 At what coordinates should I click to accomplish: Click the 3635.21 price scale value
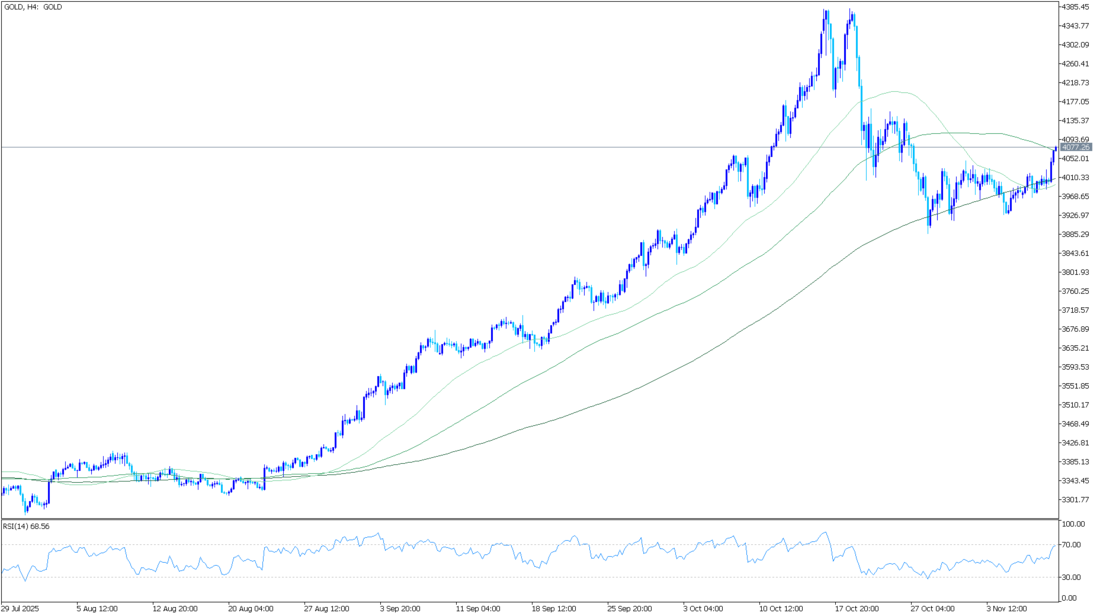pos(1076,348)
